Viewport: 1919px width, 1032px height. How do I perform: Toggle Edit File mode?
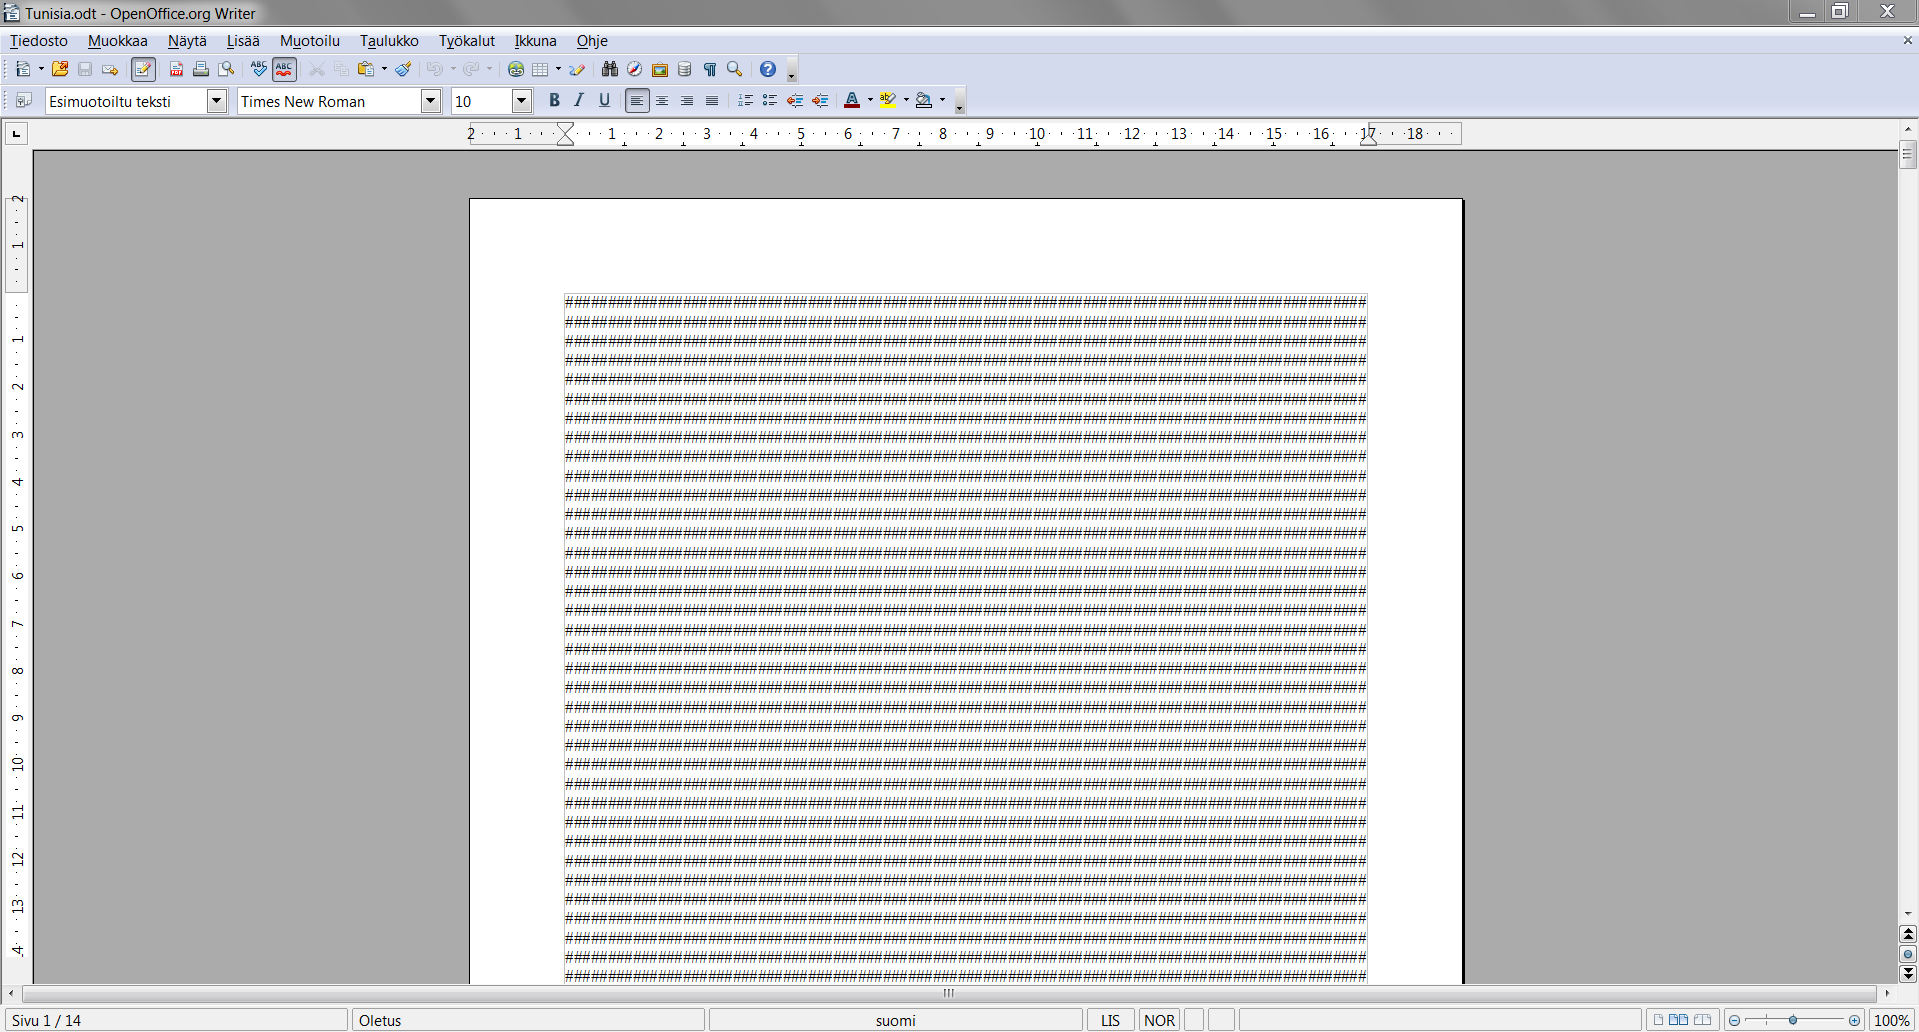click(x=143, y=70)
